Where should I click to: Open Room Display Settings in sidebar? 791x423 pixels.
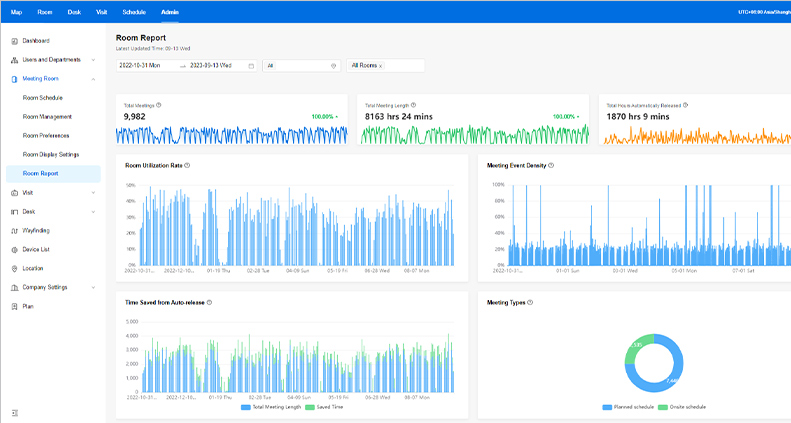51,154
